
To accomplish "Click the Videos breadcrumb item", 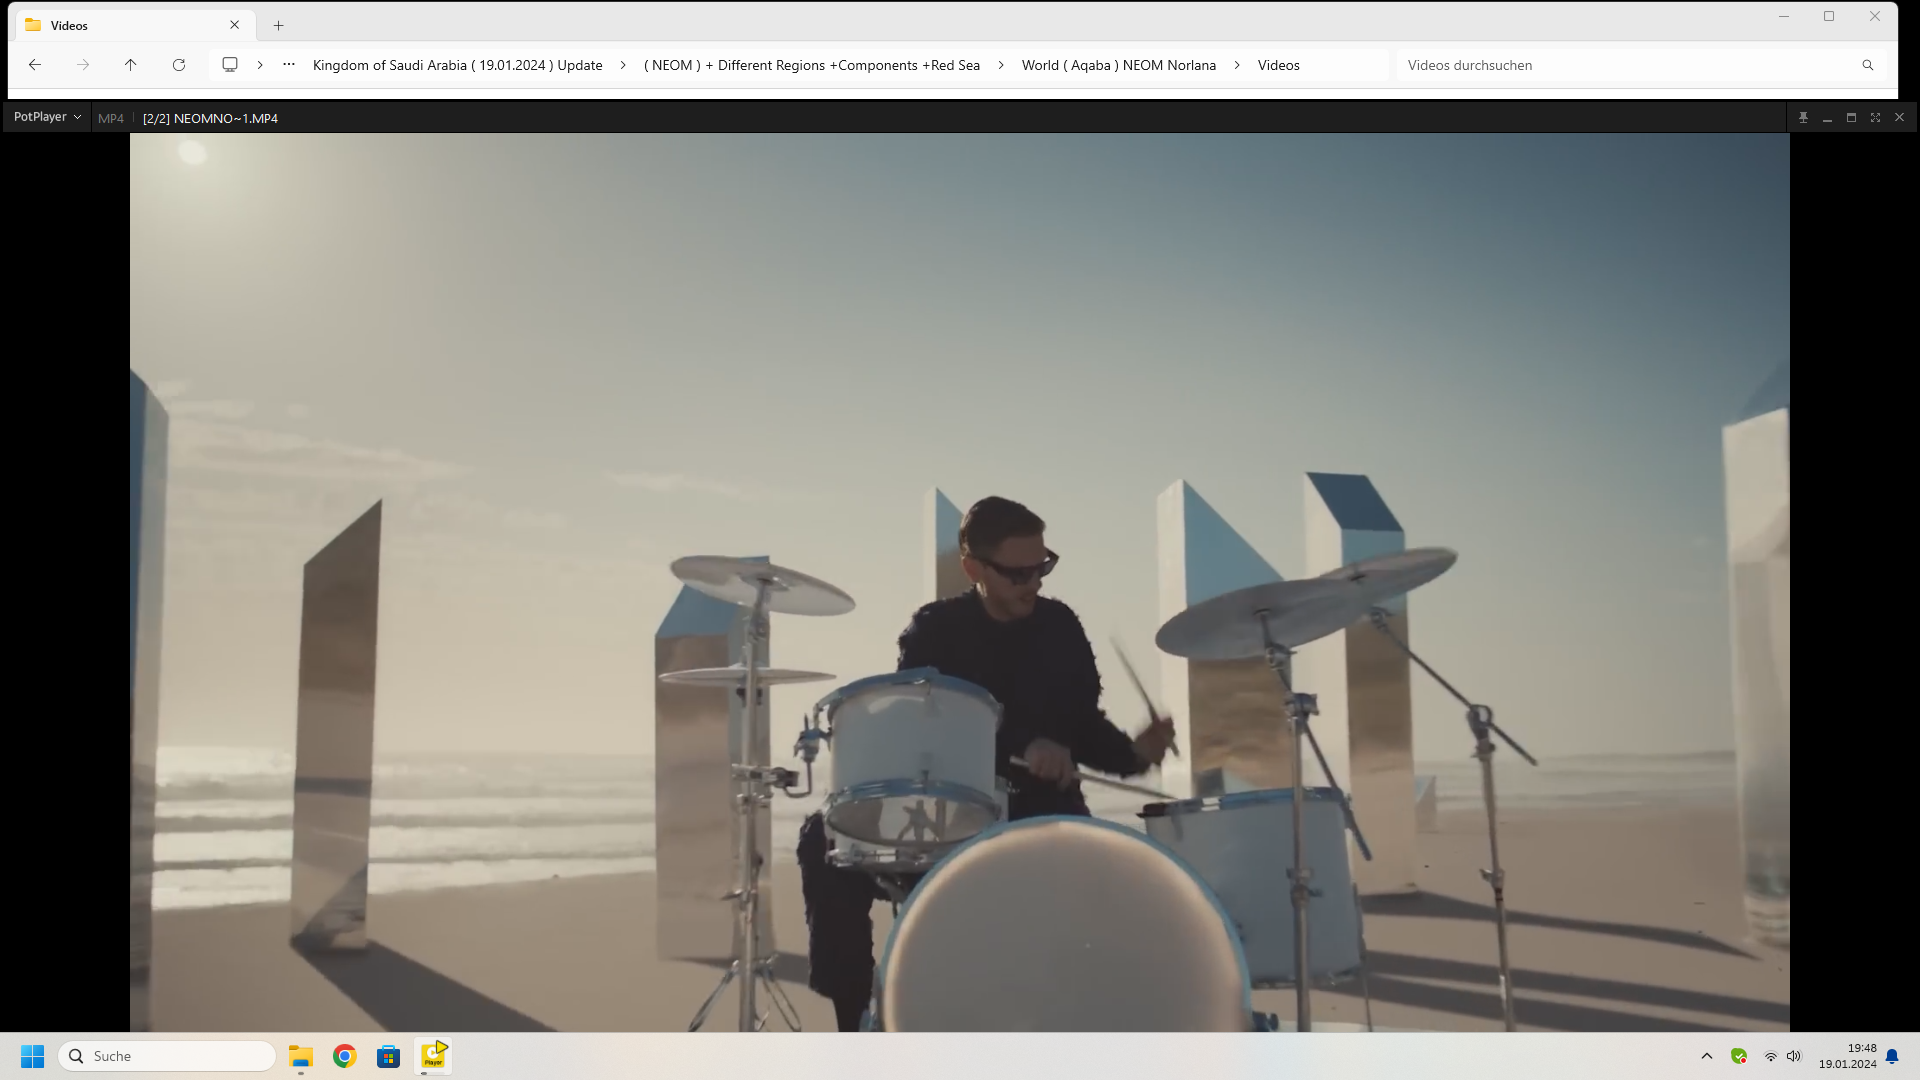I will (x=1279, y=65).
